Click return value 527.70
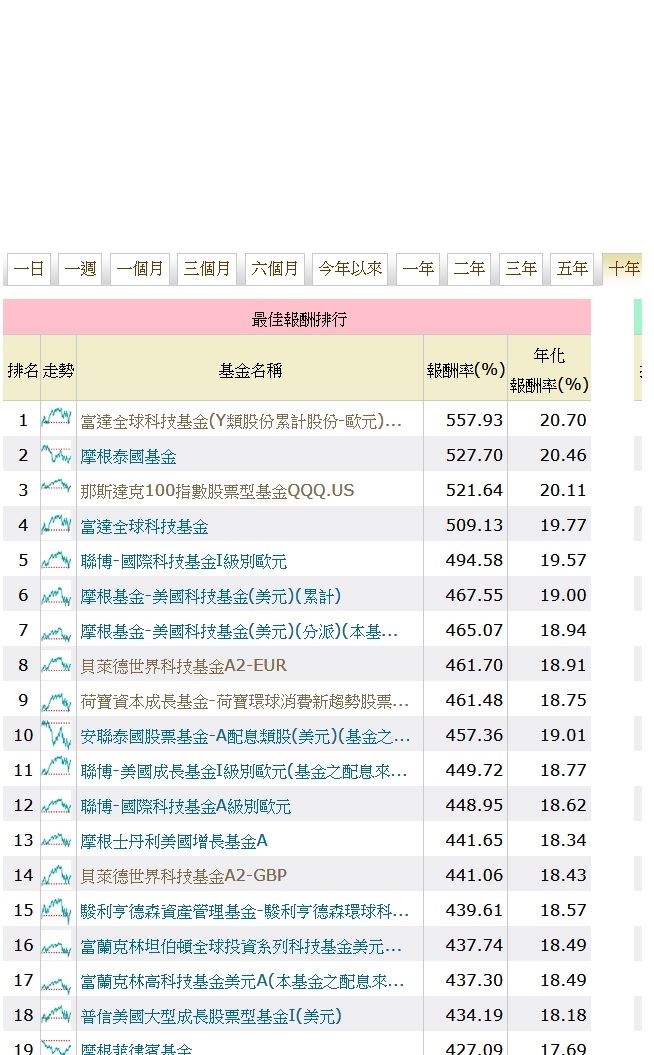The height and width of the screenshot is (1055, 654). pos(474,455)
